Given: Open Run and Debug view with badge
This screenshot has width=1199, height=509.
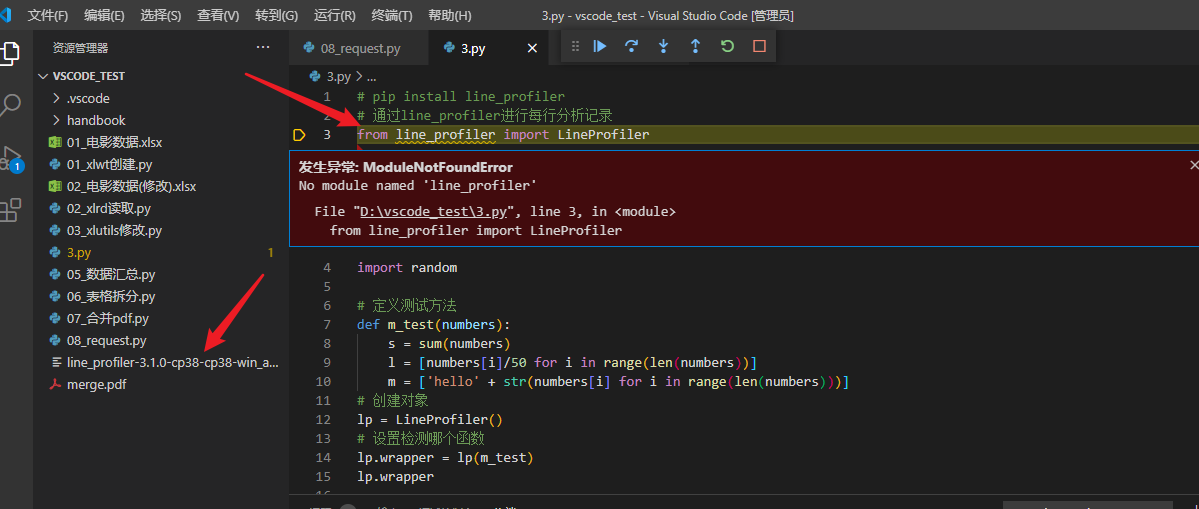Looking at the screenshot, I should point(11,158).
